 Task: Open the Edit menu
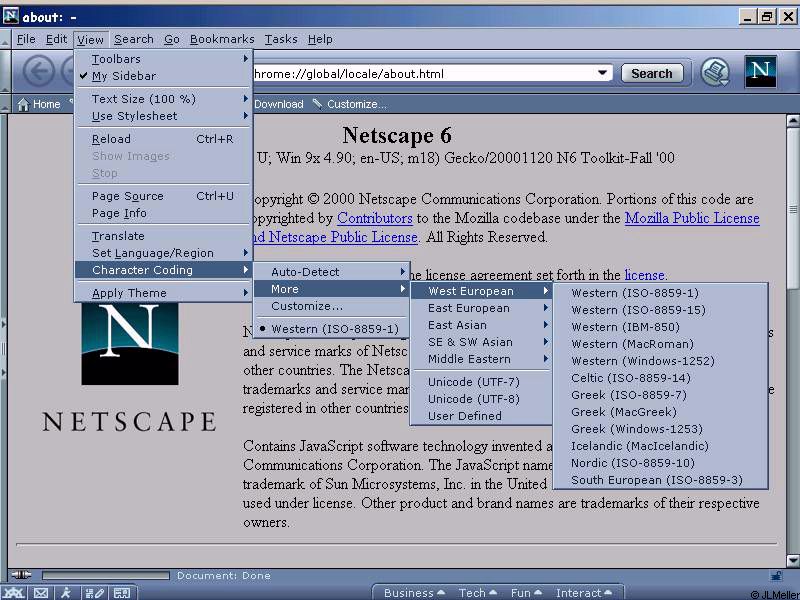[56, 39]
